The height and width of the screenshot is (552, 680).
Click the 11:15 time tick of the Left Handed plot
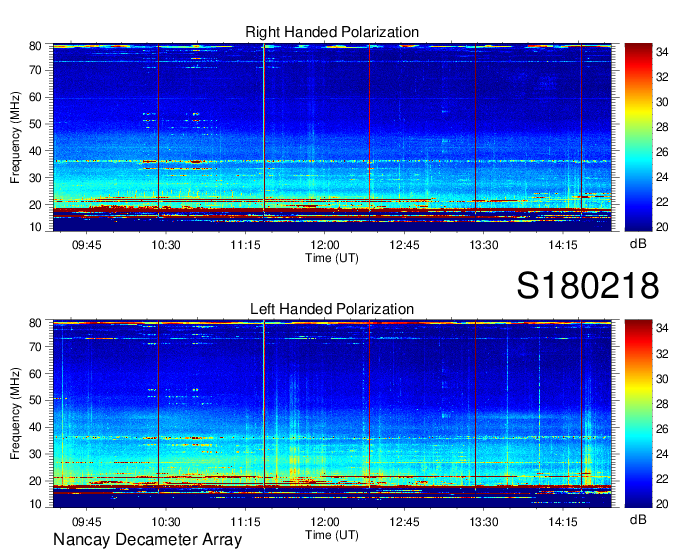point(245,522)
